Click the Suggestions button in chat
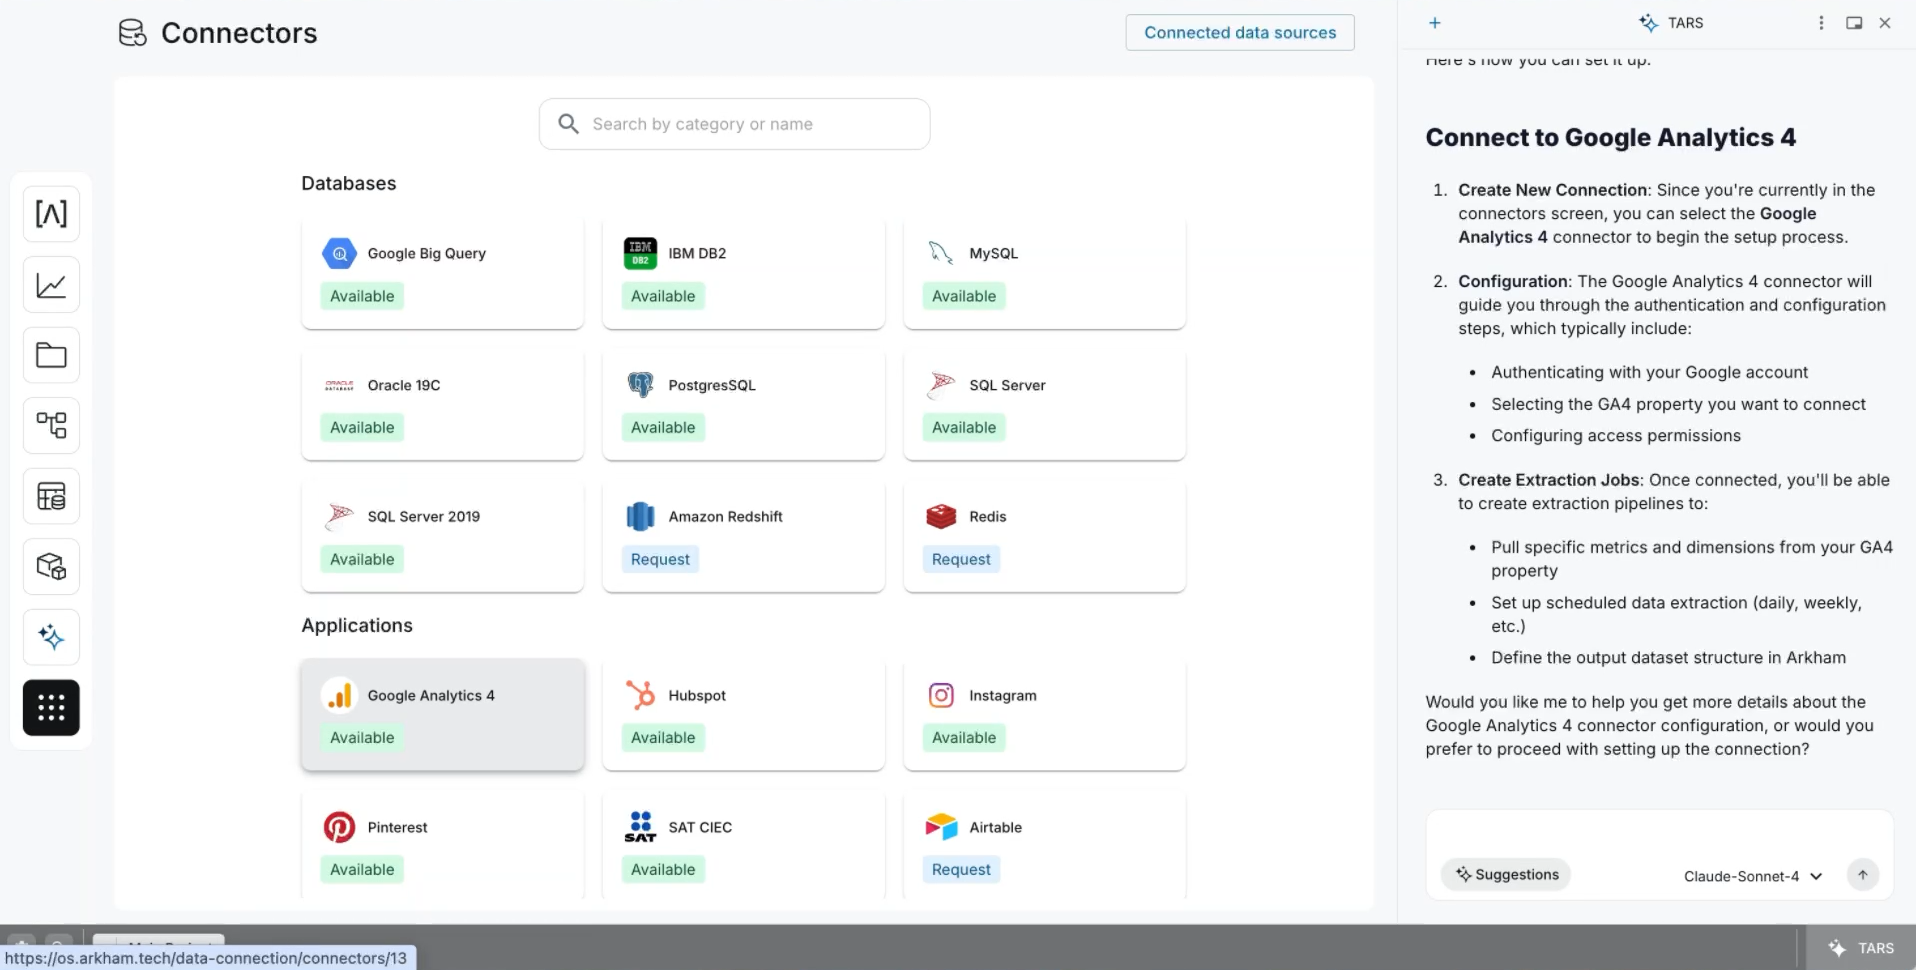Screen dimensions: 1916x970 1506,875
